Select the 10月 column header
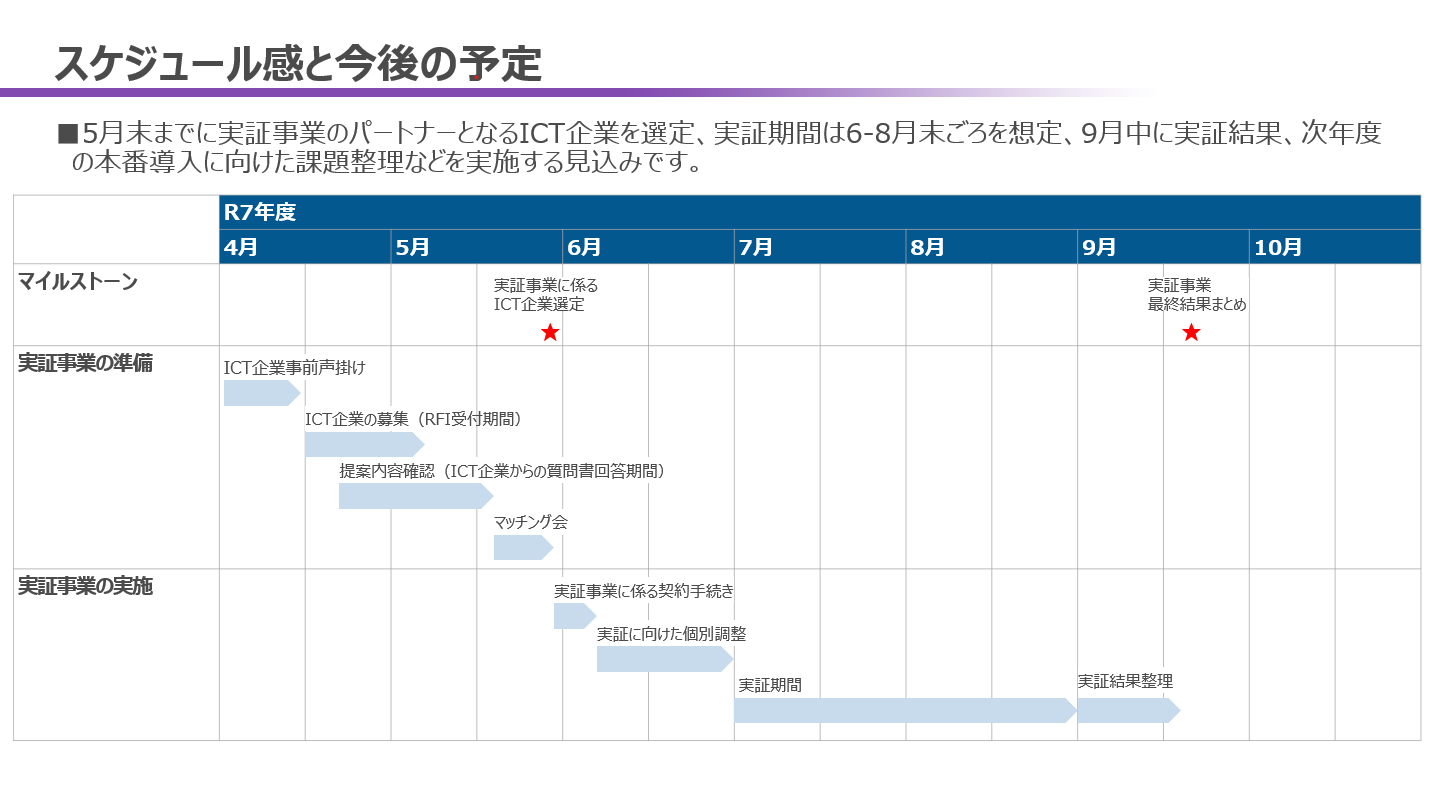Viewport: 1447px width, 786px height. coord(1334,247)
